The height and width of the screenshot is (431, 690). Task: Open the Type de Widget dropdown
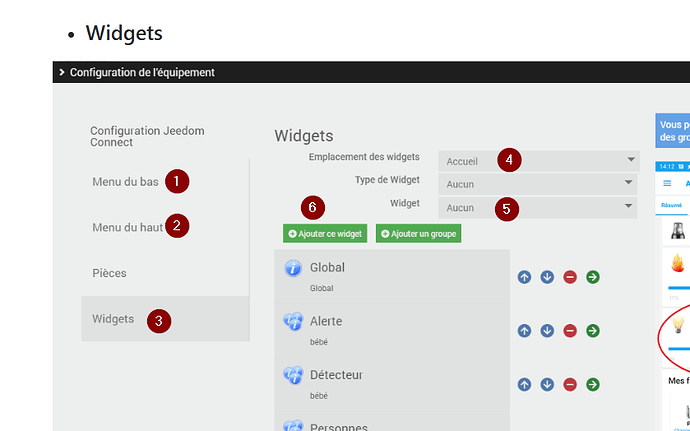point(537,184)
